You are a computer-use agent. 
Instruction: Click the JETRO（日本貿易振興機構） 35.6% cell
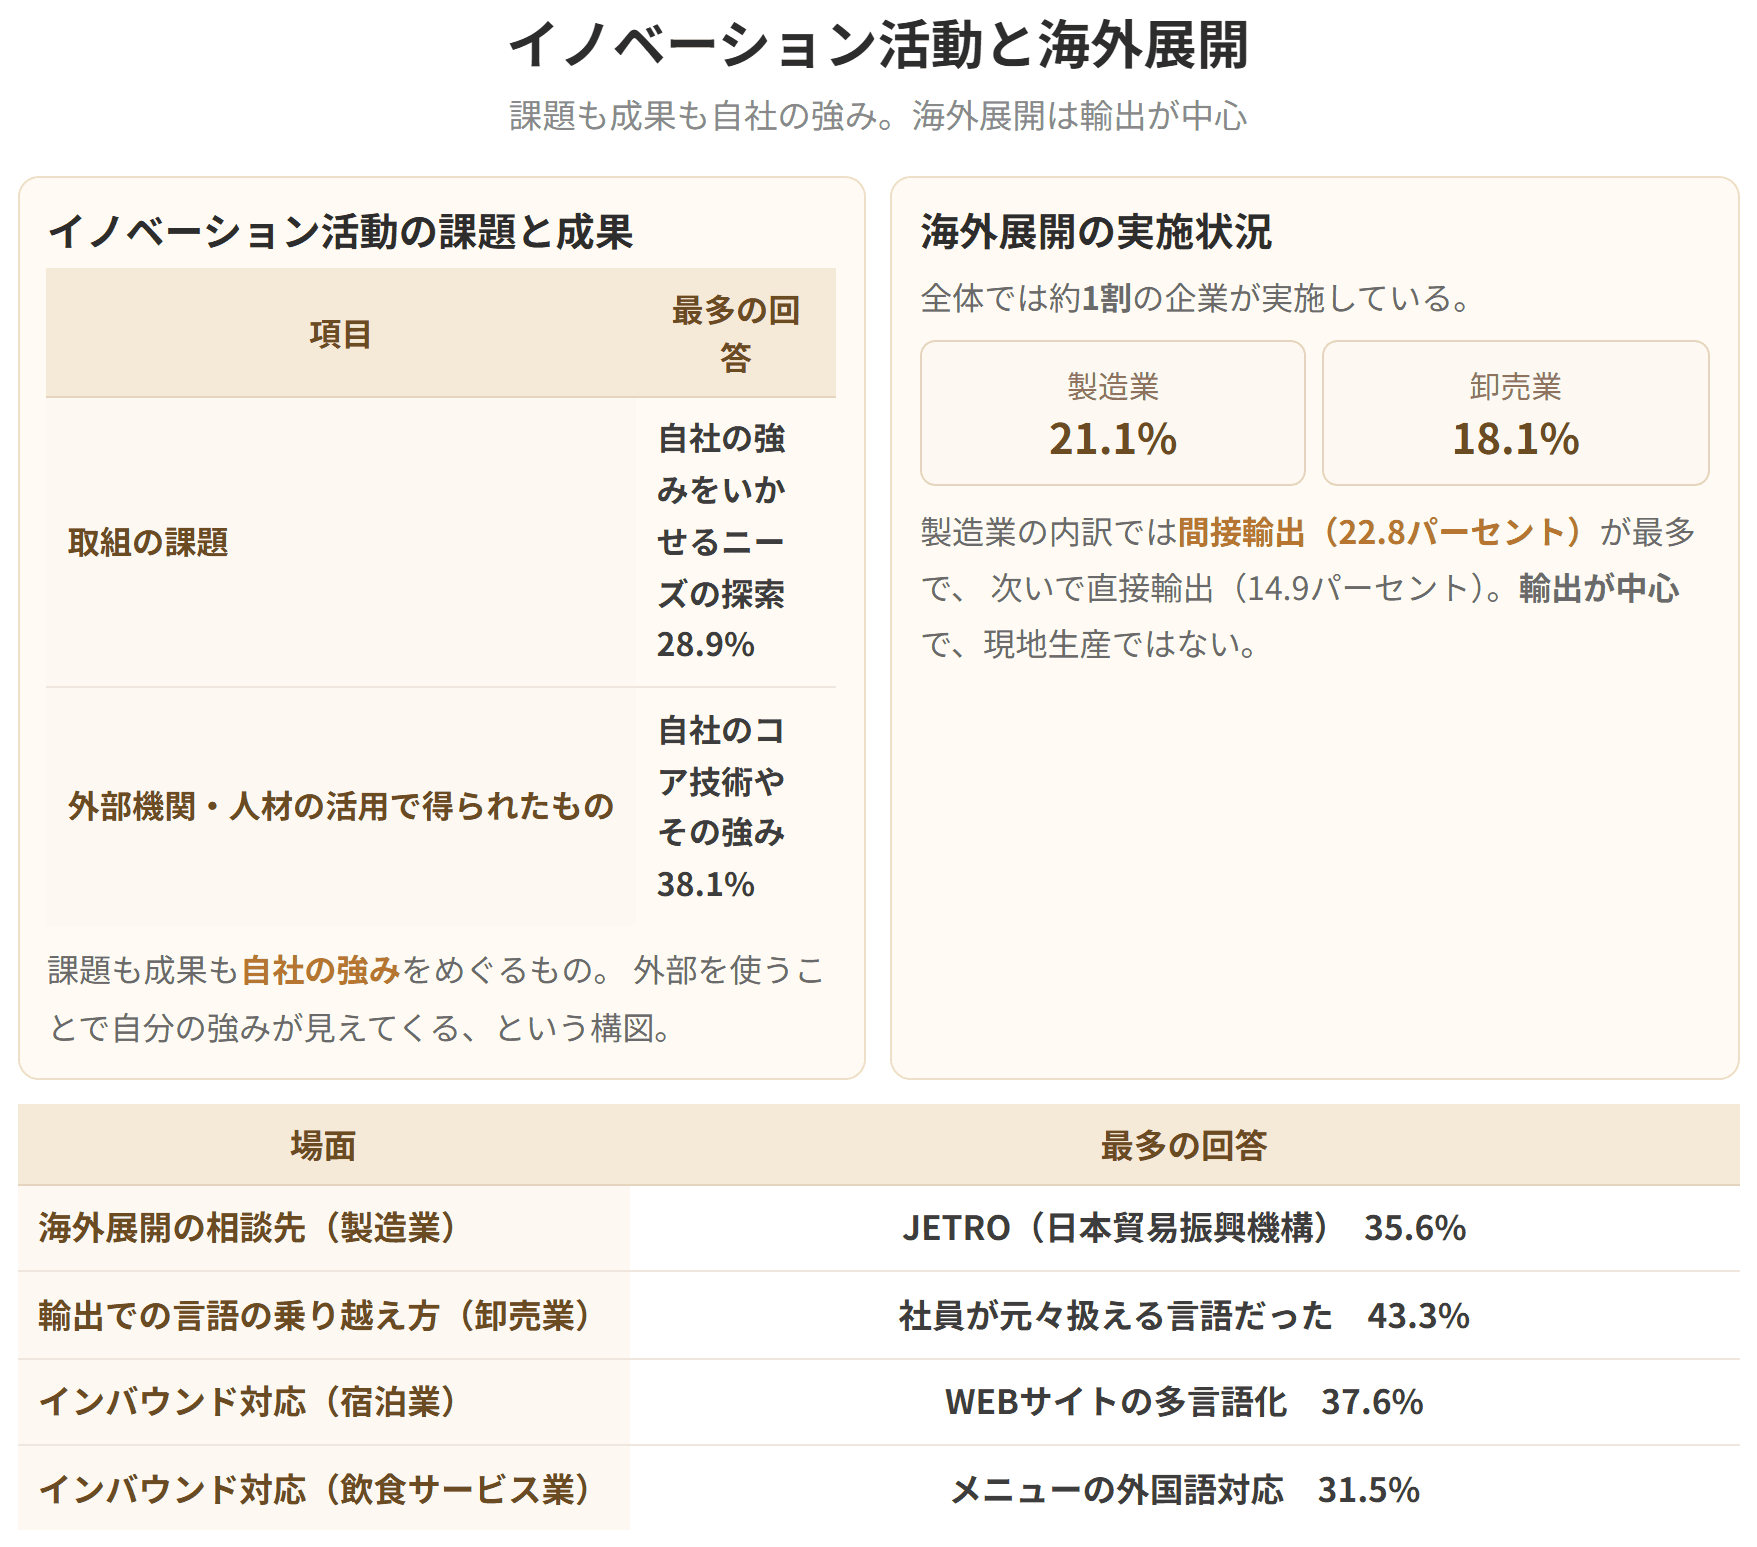coord(1184,1228)
